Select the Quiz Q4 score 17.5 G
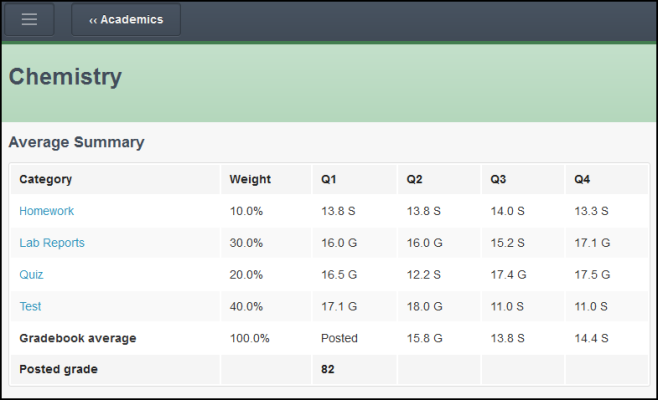This screenshot has width=658, height=400. [592, 275]
